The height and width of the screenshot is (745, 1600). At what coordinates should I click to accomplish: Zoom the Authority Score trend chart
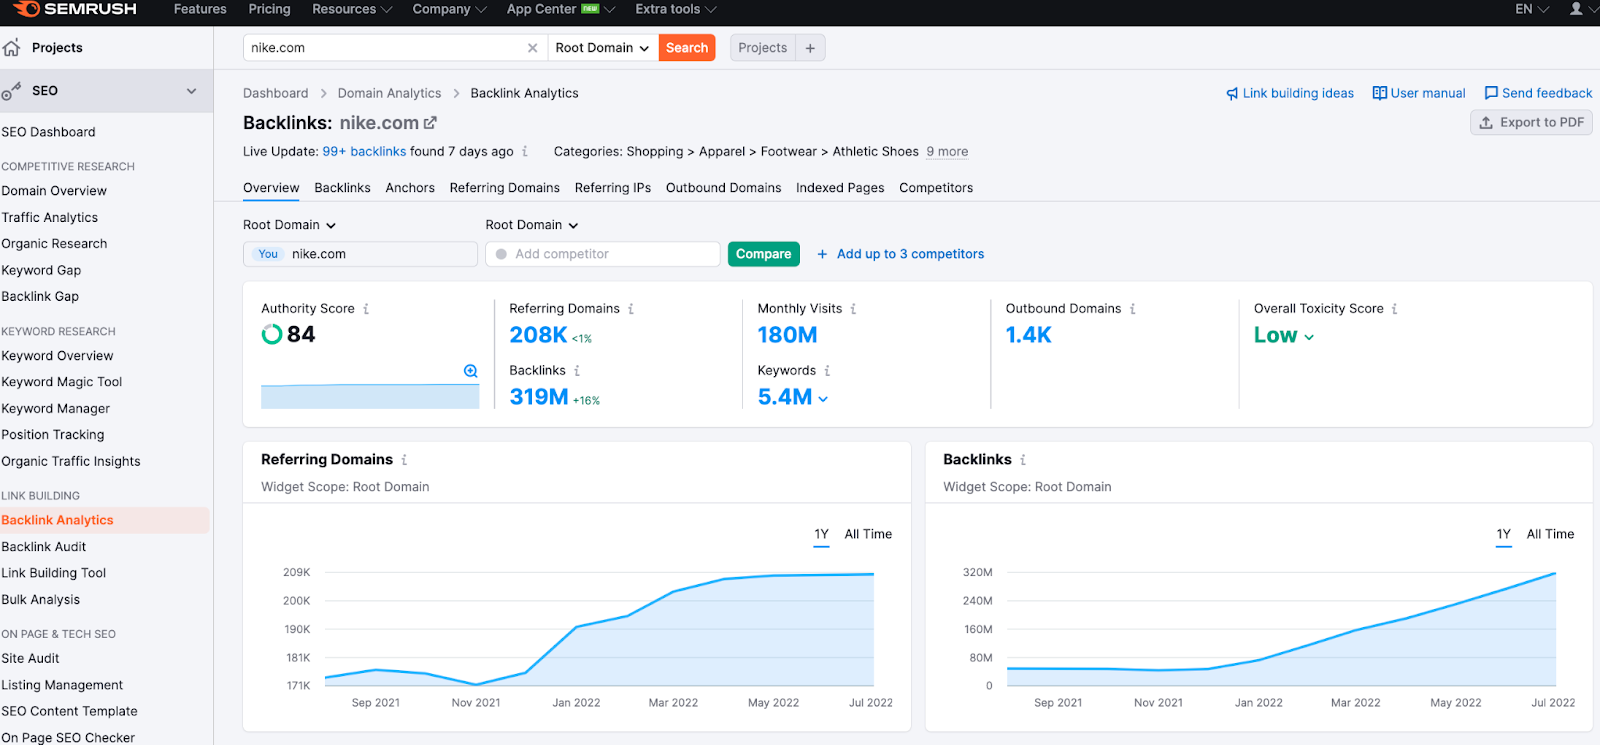coord(470,371)
